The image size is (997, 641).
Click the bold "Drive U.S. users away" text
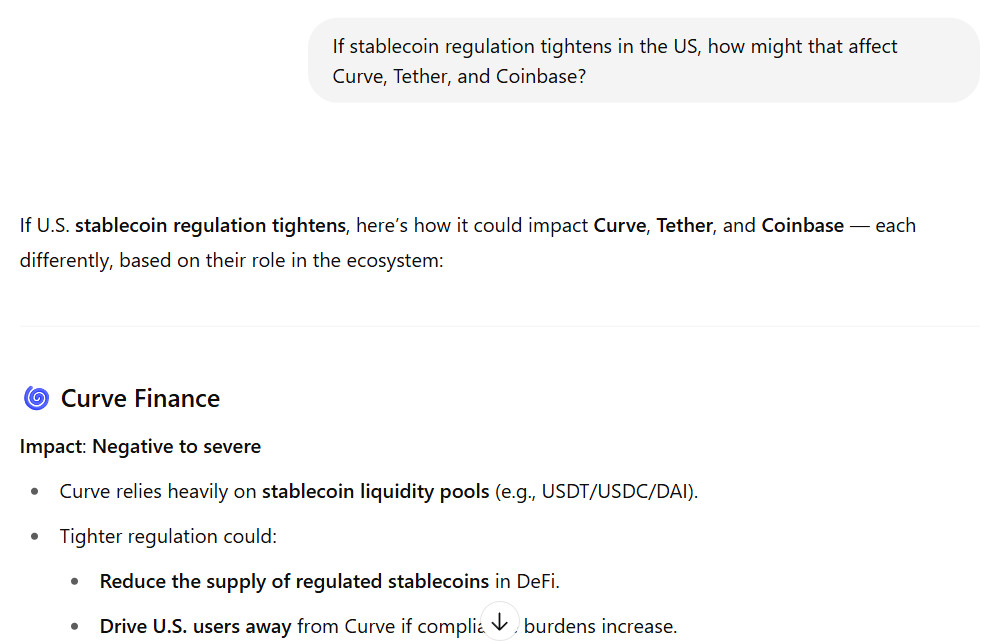195,626
